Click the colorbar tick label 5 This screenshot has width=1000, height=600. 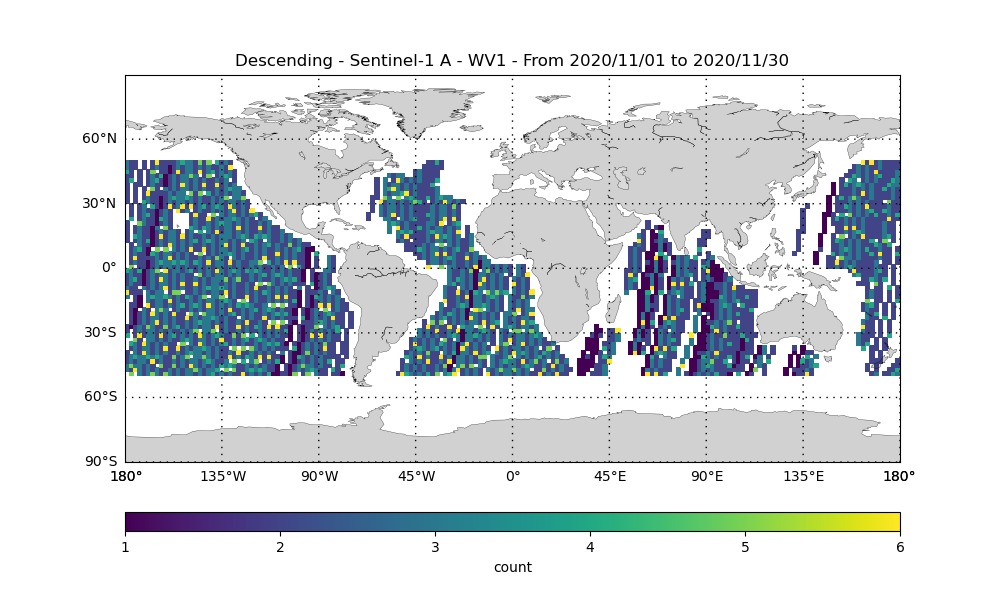click(x=745, y=547)
